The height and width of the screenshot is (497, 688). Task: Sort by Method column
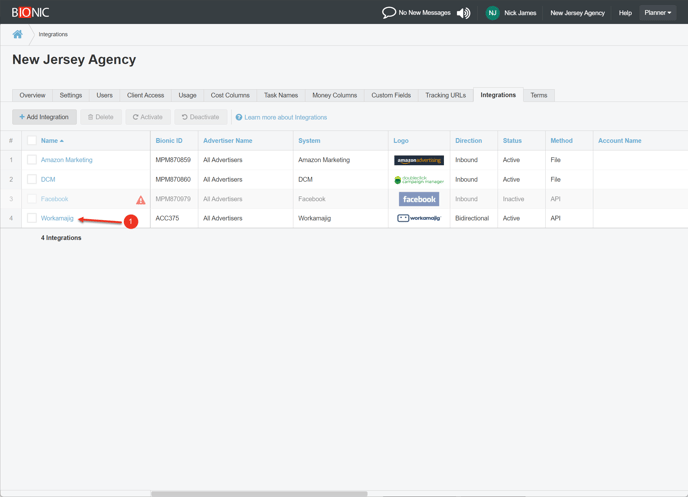pyautogui.click(x=562, y=141)
